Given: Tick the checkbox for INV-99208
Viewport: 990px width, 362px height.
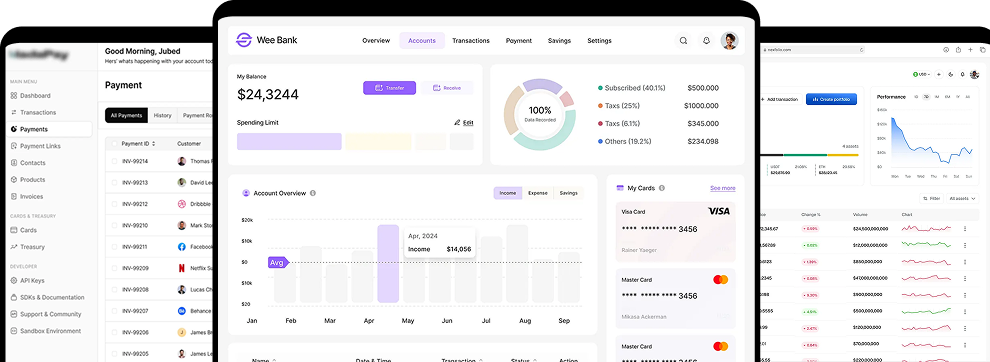Looking at the screenshot, I should (x=114, y=290).
